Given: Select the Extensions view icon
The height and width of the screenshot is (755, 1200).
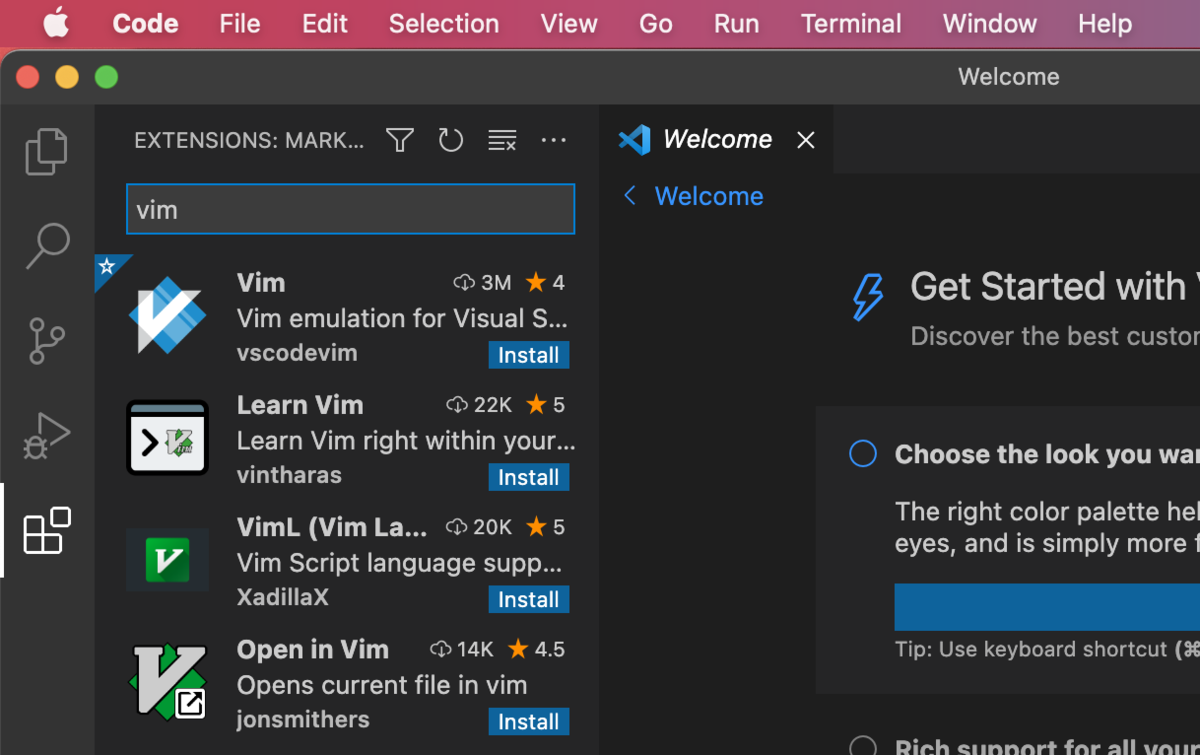Looking at the screenshot, I should (46, 531).
